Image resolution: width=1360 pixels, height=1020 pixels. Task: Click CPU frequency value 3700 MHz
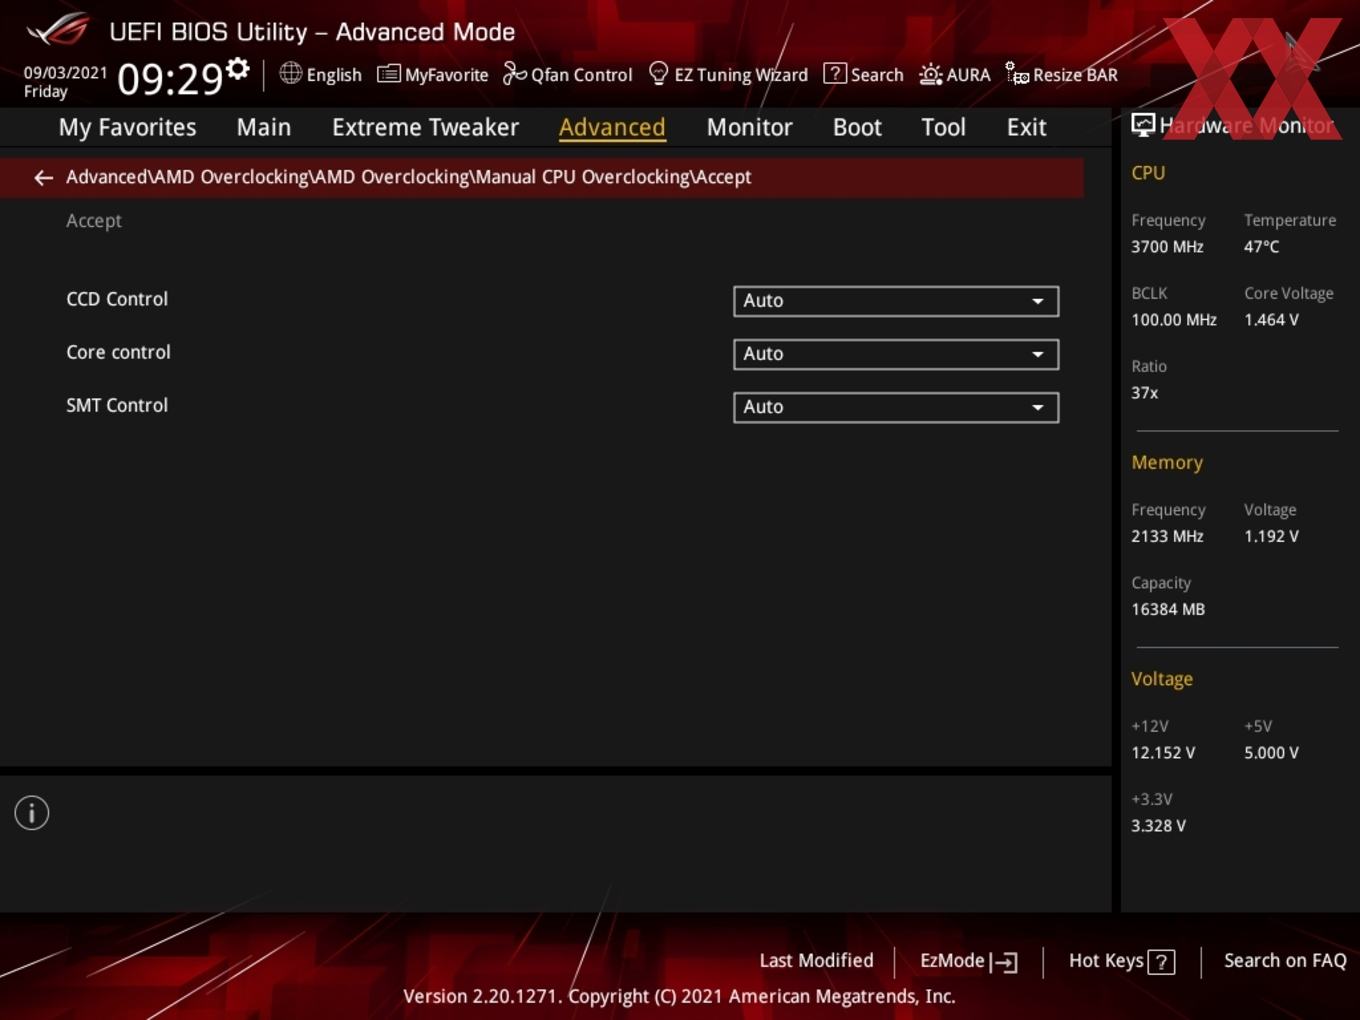1167,246
